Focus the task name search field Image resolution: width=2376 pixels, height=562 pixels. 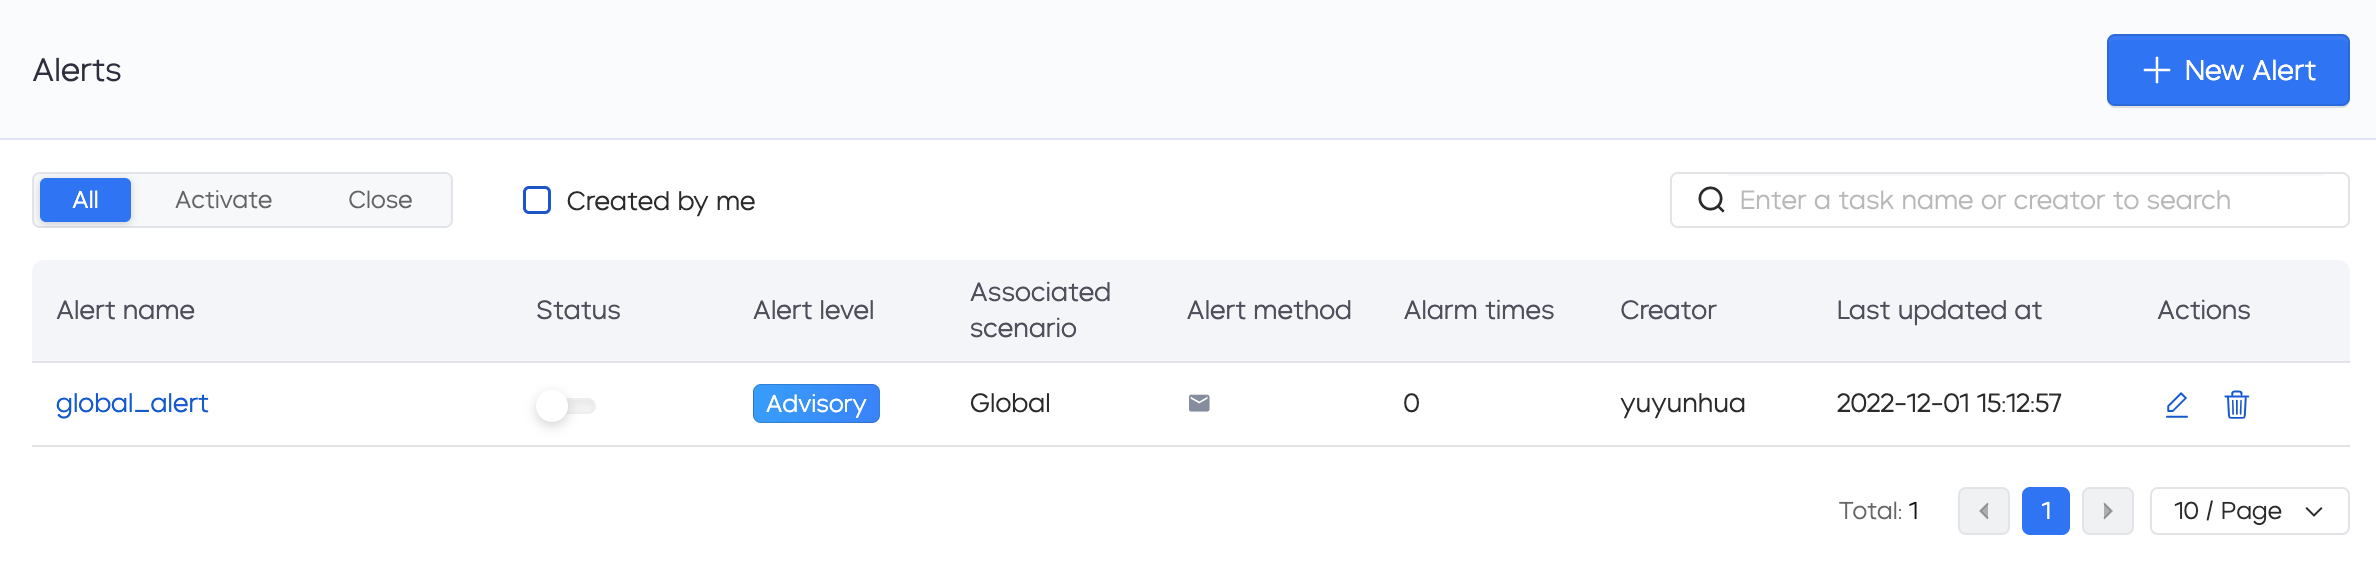pyautogui.click(x=2009, y=200)
